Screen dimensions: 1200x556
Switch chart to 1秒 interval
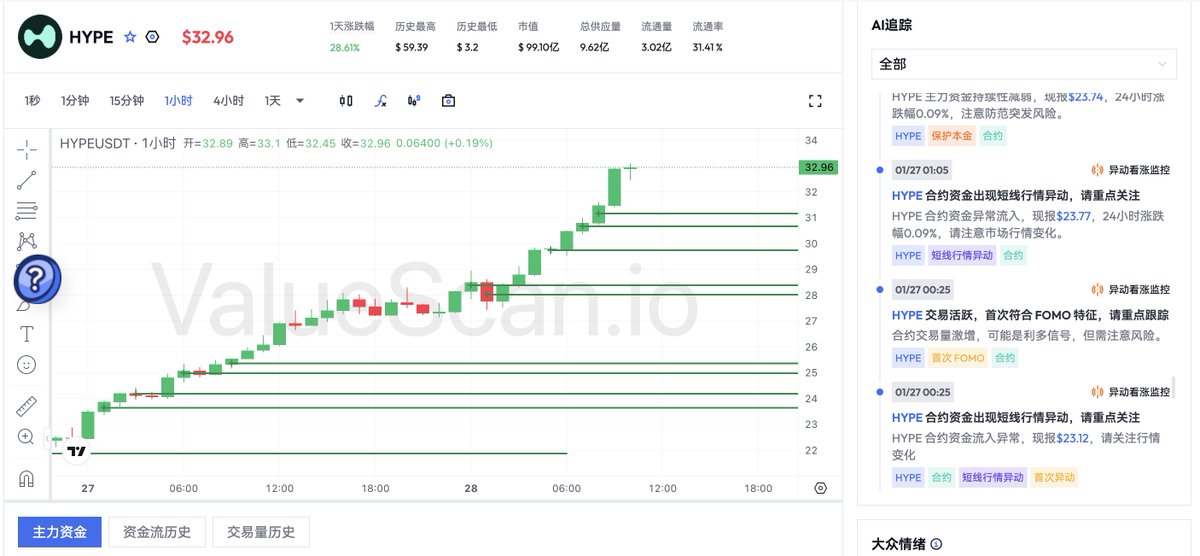click(x=32, y=100)
